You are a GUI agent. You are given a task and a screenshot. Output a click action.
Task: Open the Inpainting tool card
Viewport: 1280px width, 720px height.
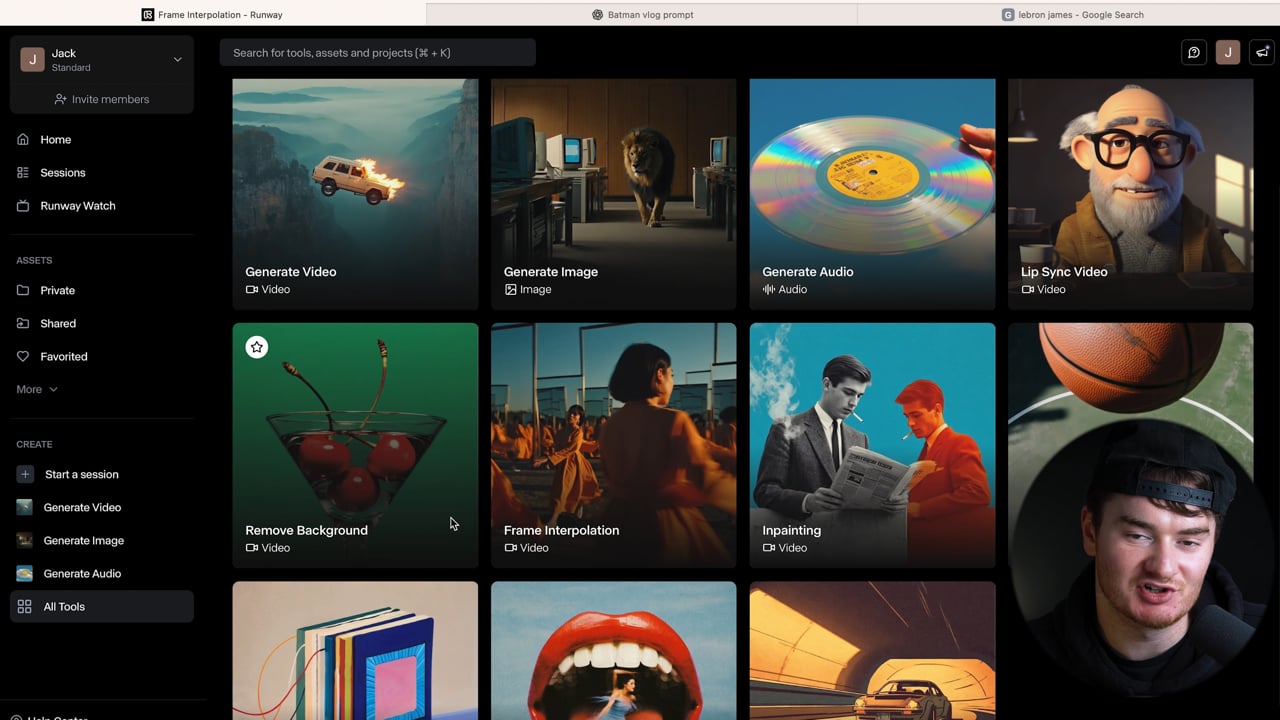pyautogui.click(x=872, y=445)
